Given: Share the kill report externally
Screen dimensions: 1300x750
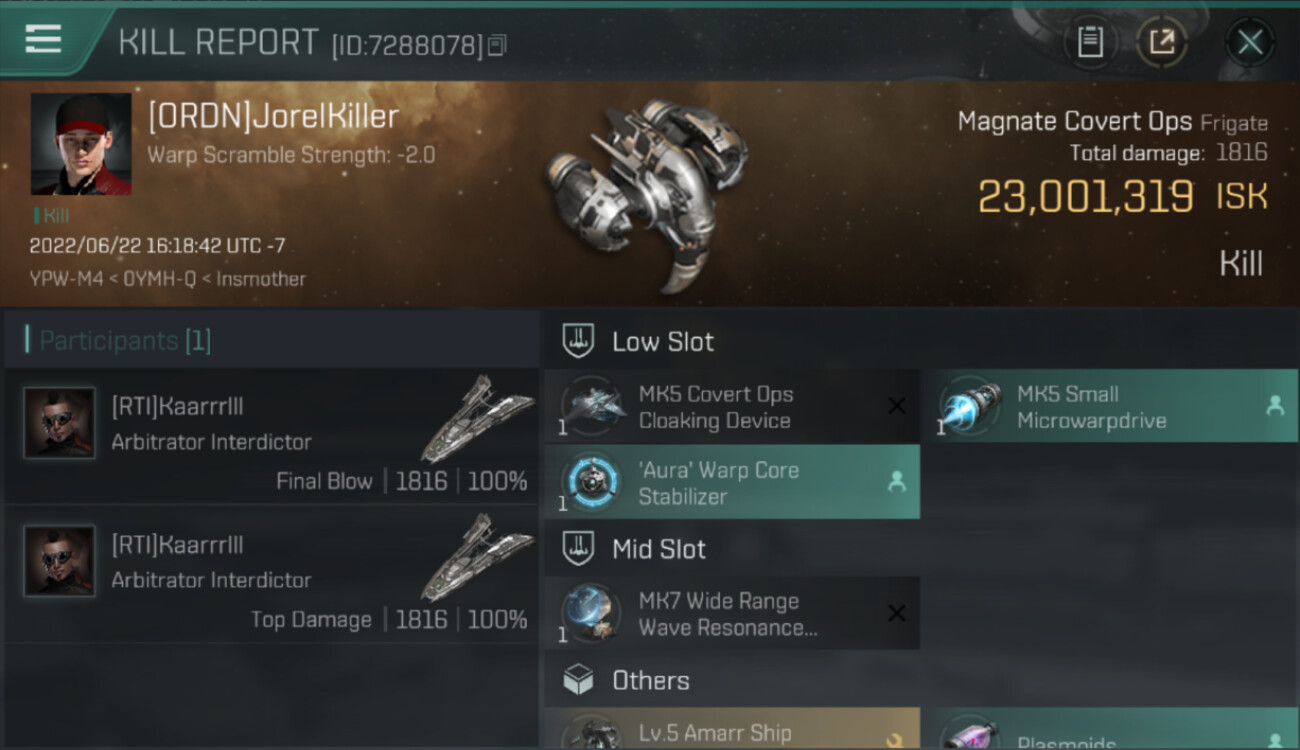Looking at the screenshot, I should (x=1161, y=42).
